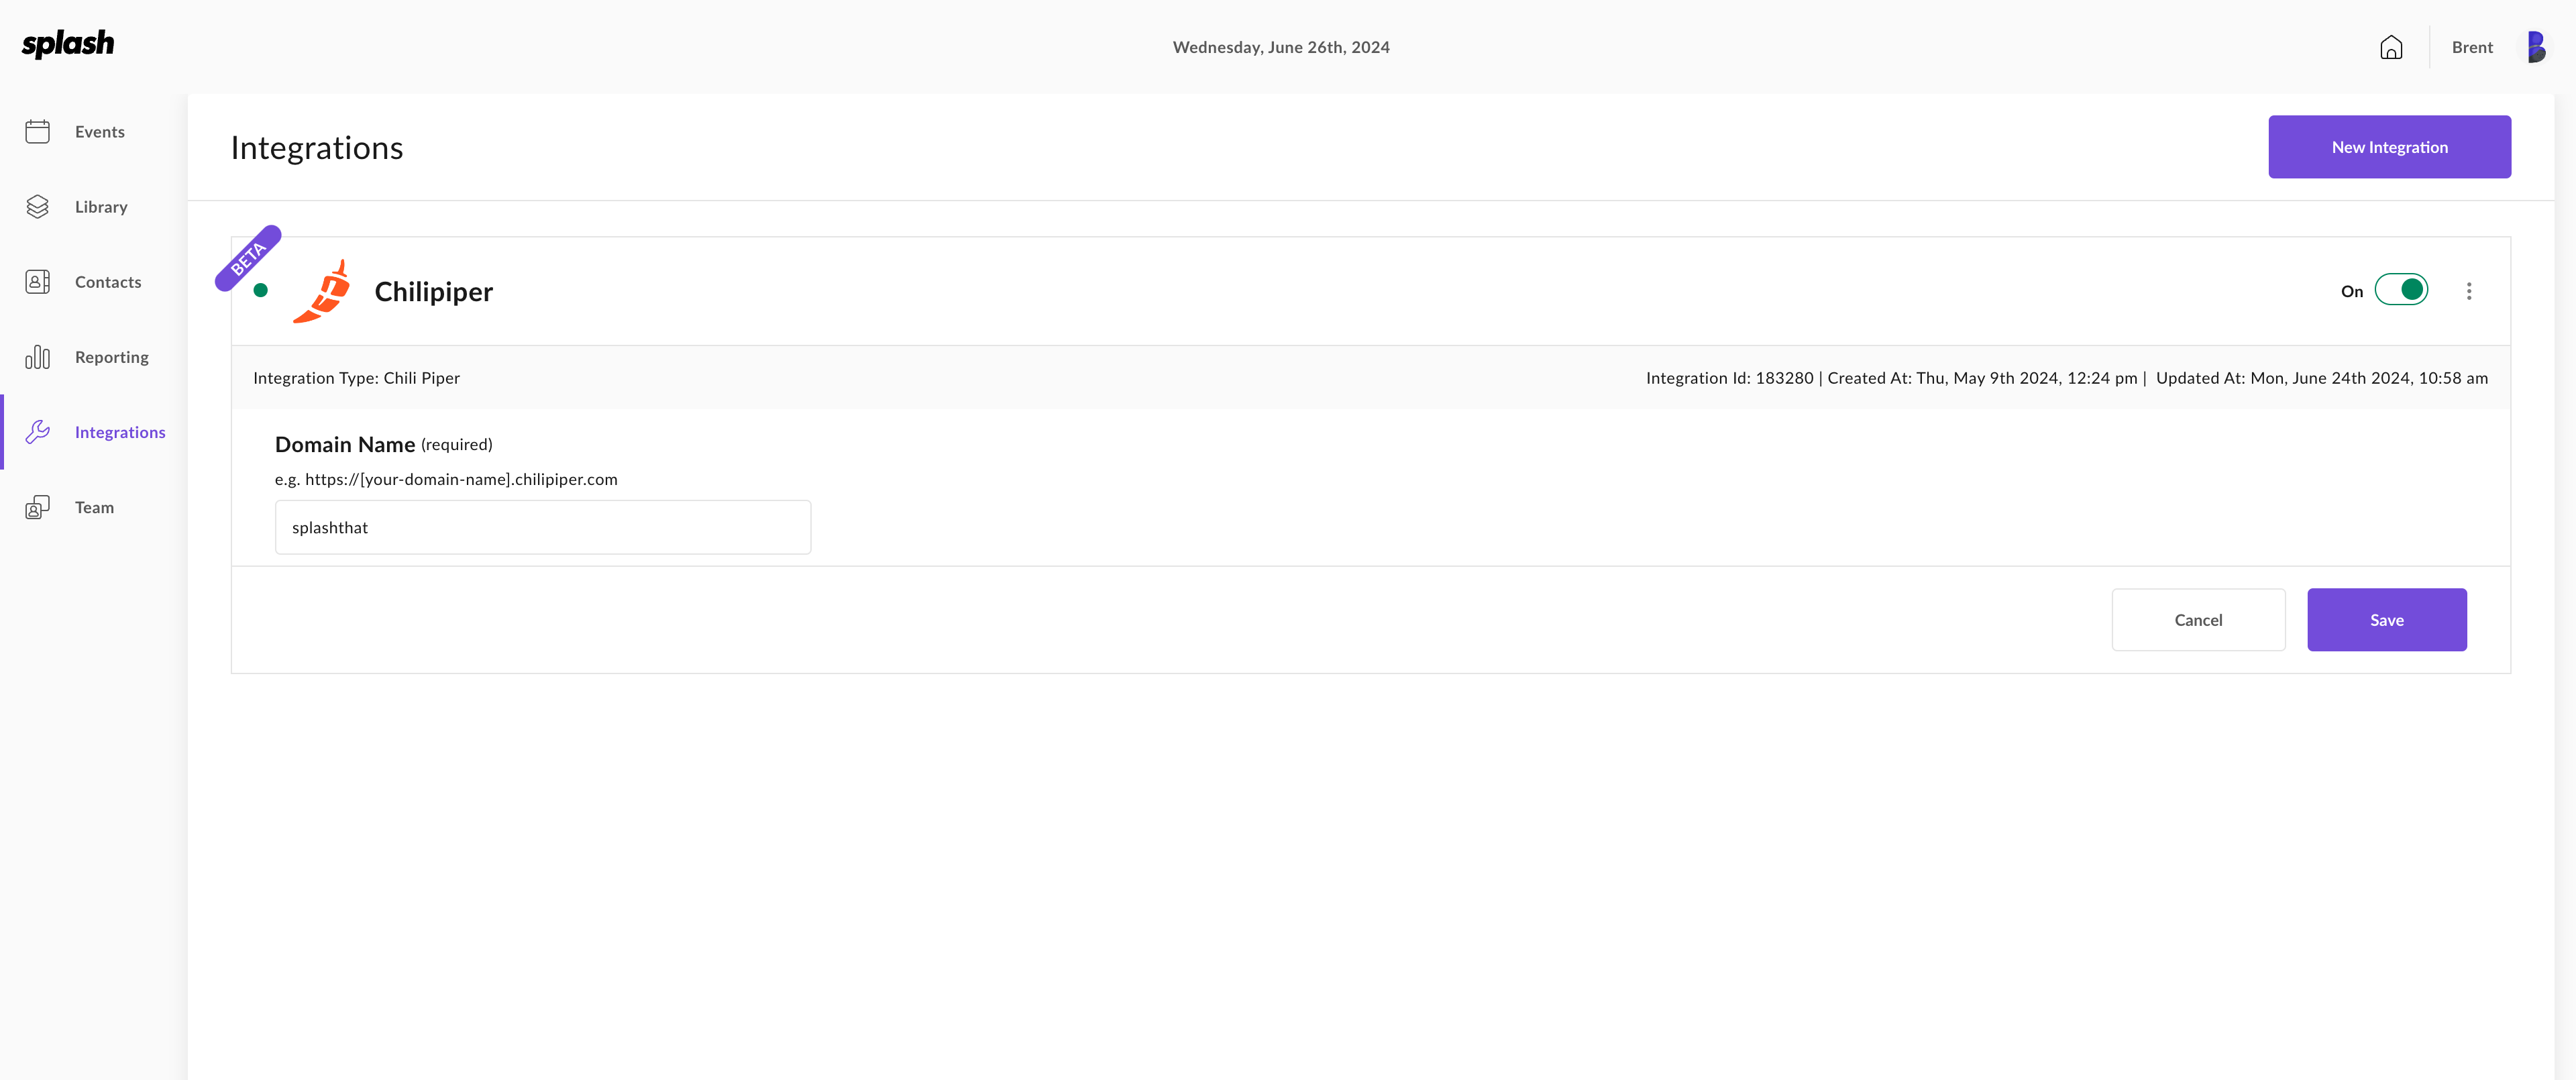
Task: Click the Reporting bar chart icon
Action: (37, 357)
